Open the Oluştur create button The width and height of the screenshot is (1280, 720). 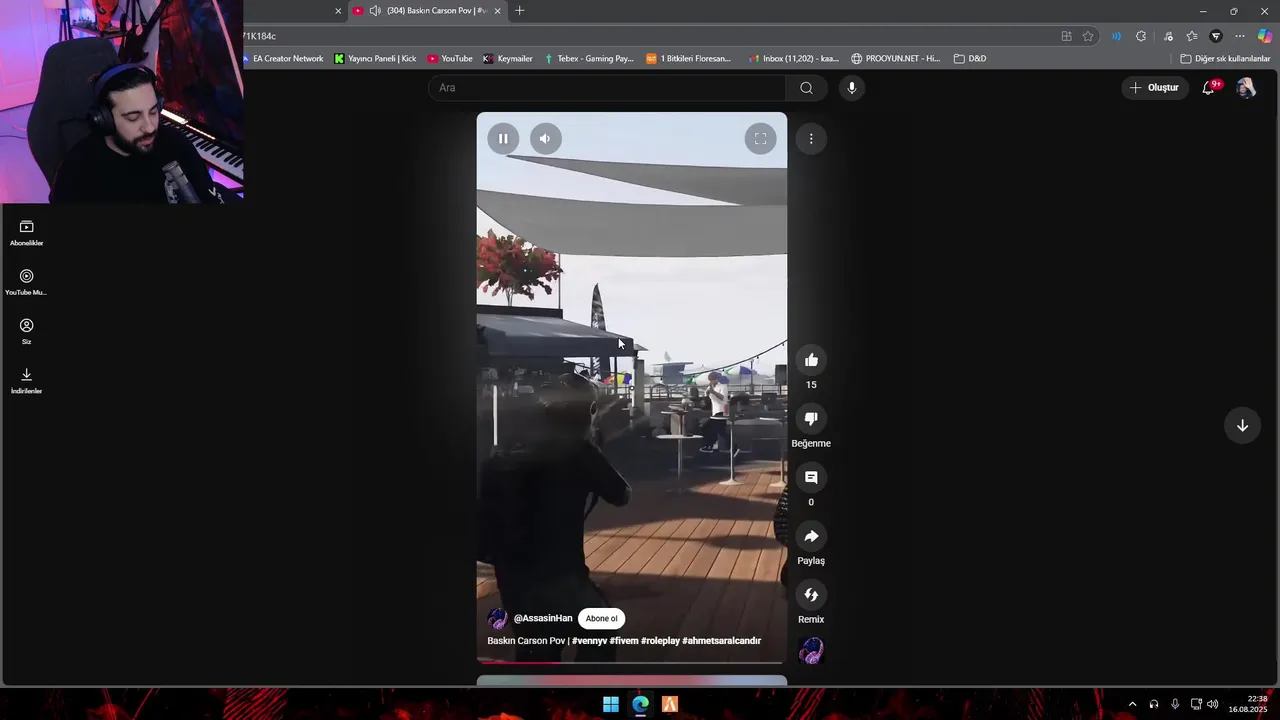tap(1154, 88)
